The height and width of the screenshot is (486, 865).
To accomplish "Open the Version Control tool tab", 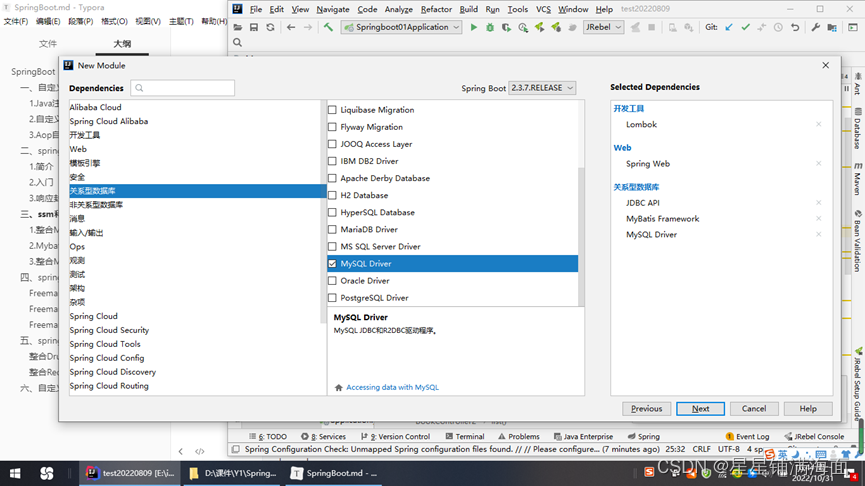I will [396, 436].
